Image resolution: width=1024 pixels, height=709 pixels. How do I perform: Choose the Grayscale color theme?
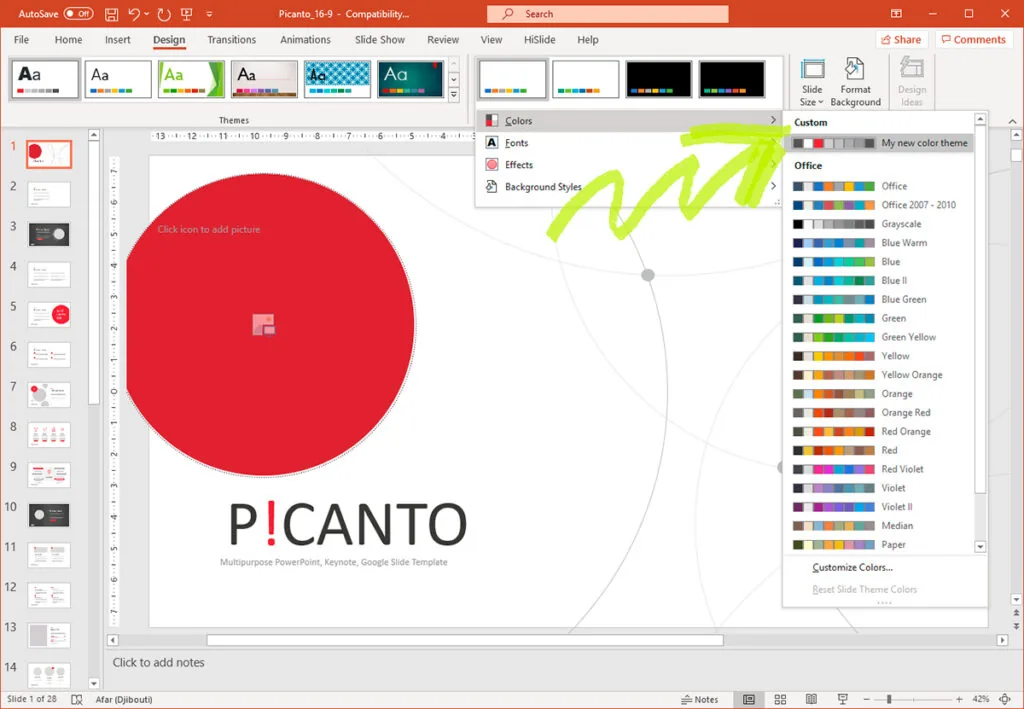[880, 224]
